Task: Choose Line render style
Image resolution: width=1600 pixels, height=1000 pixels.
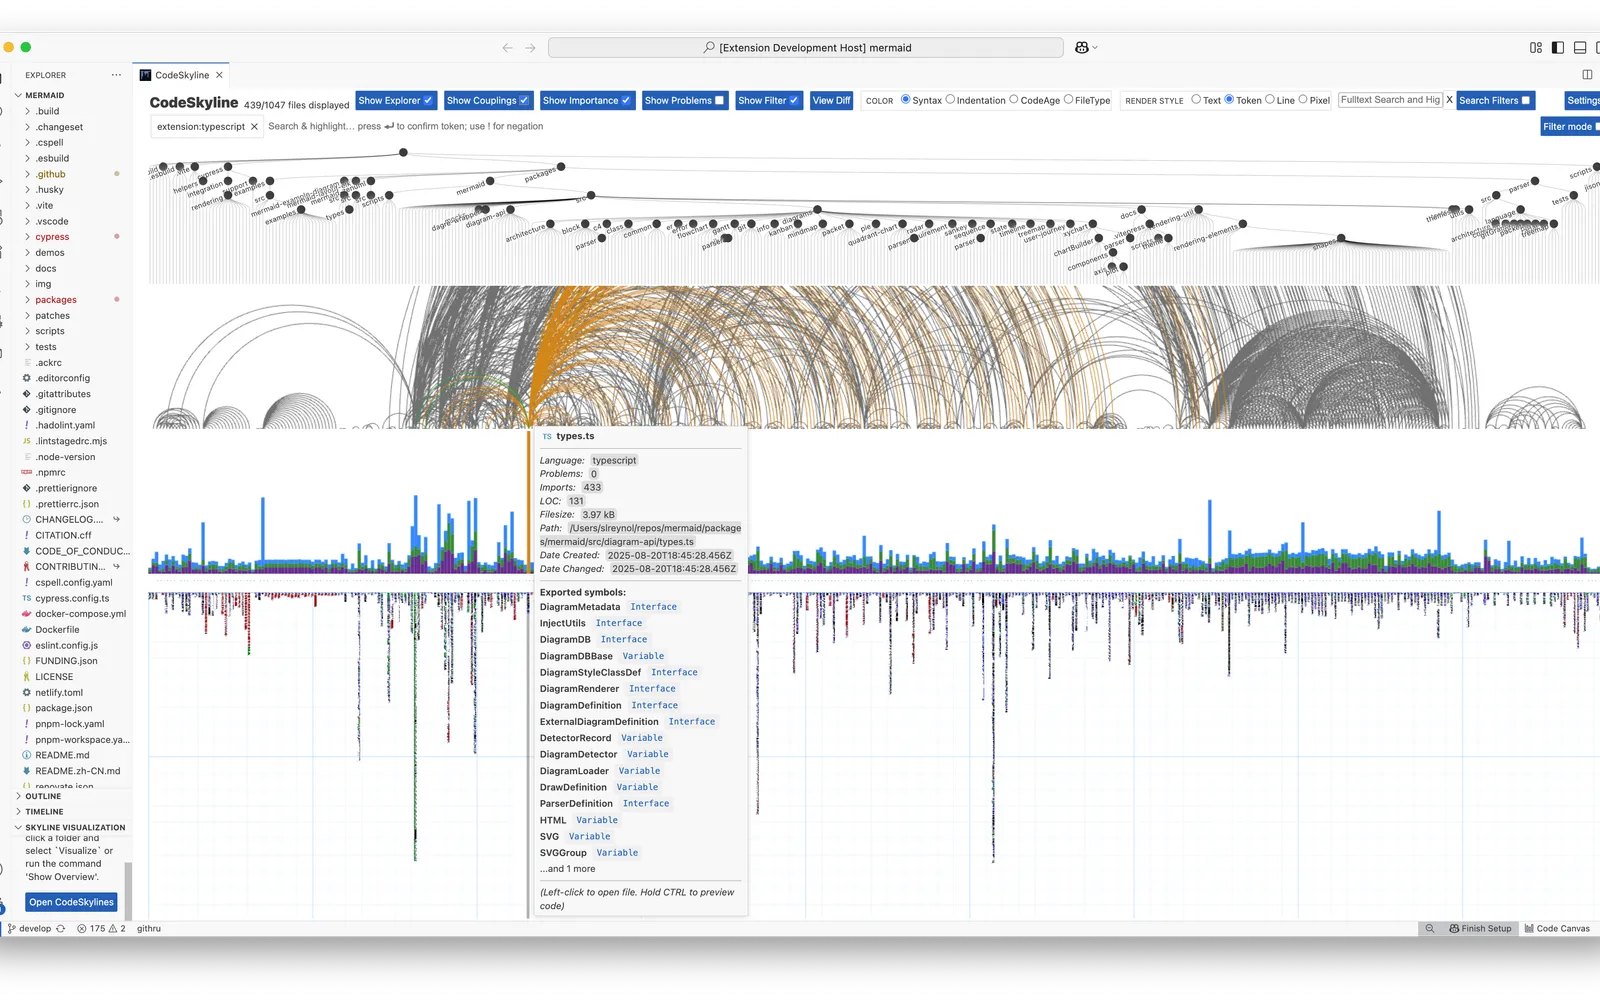Action: click(x=1270, y=99)
